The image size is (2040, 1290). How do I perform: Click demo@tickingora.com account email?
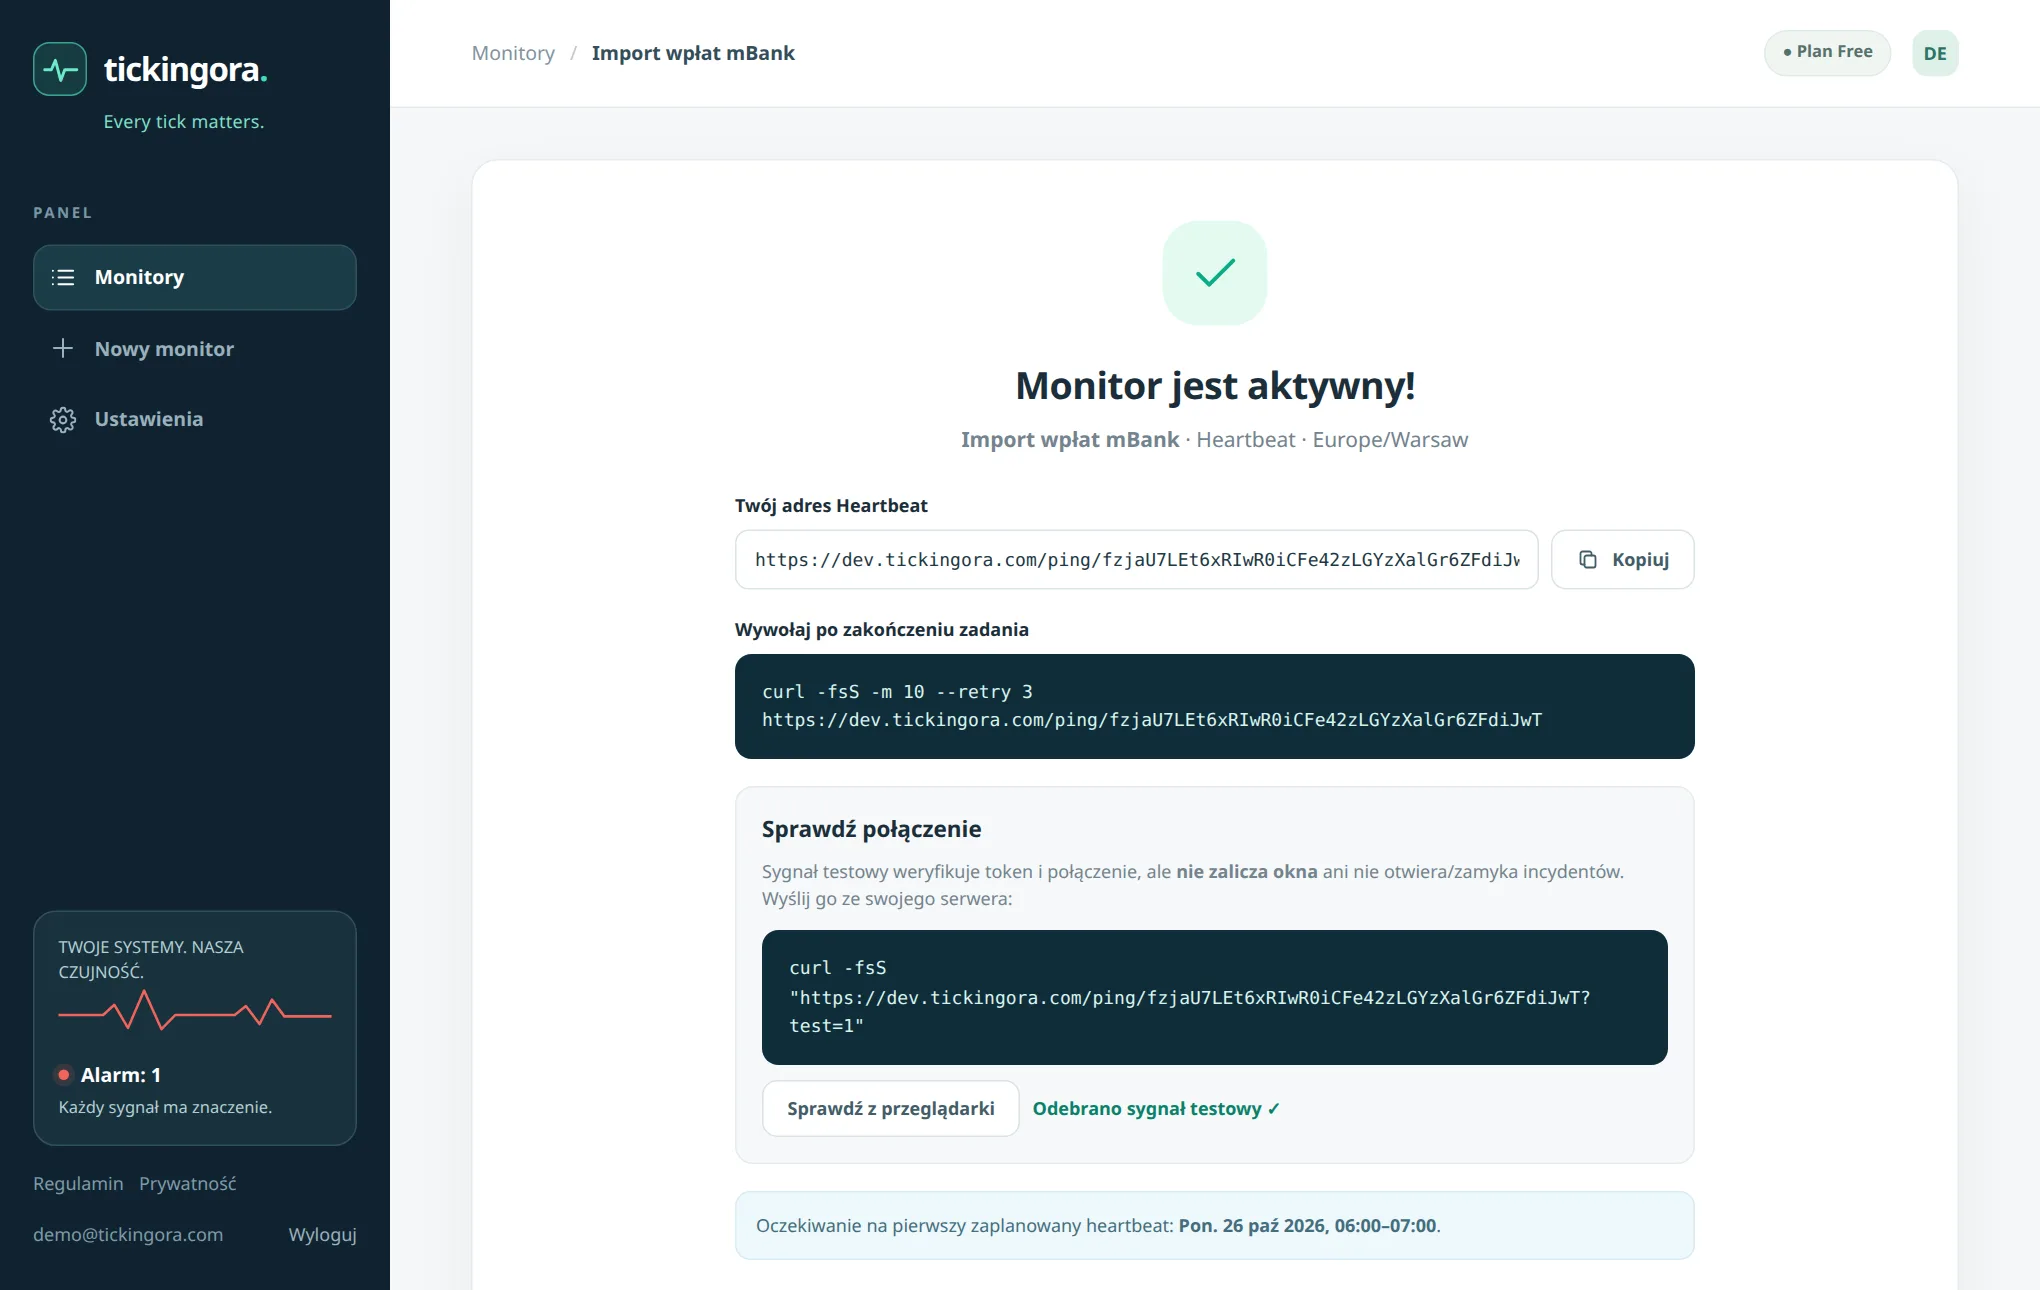[x=128, y=1235]
